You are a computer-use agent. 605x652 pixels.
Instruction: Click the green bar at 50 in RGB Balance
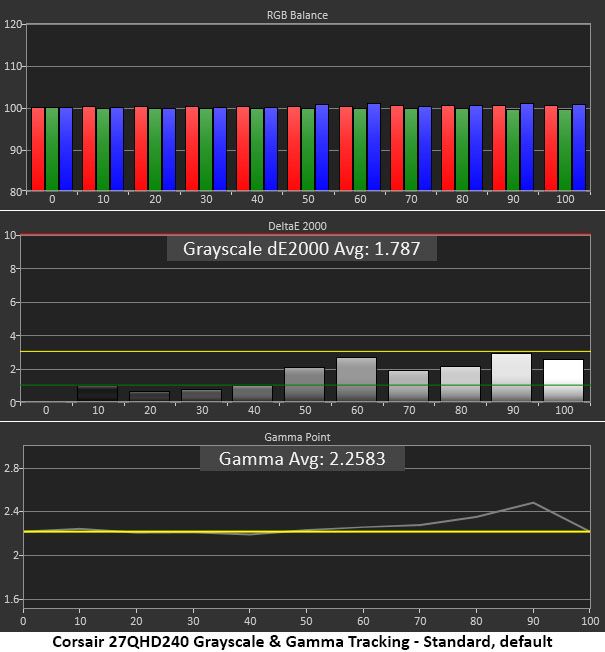tap(308, 149)
